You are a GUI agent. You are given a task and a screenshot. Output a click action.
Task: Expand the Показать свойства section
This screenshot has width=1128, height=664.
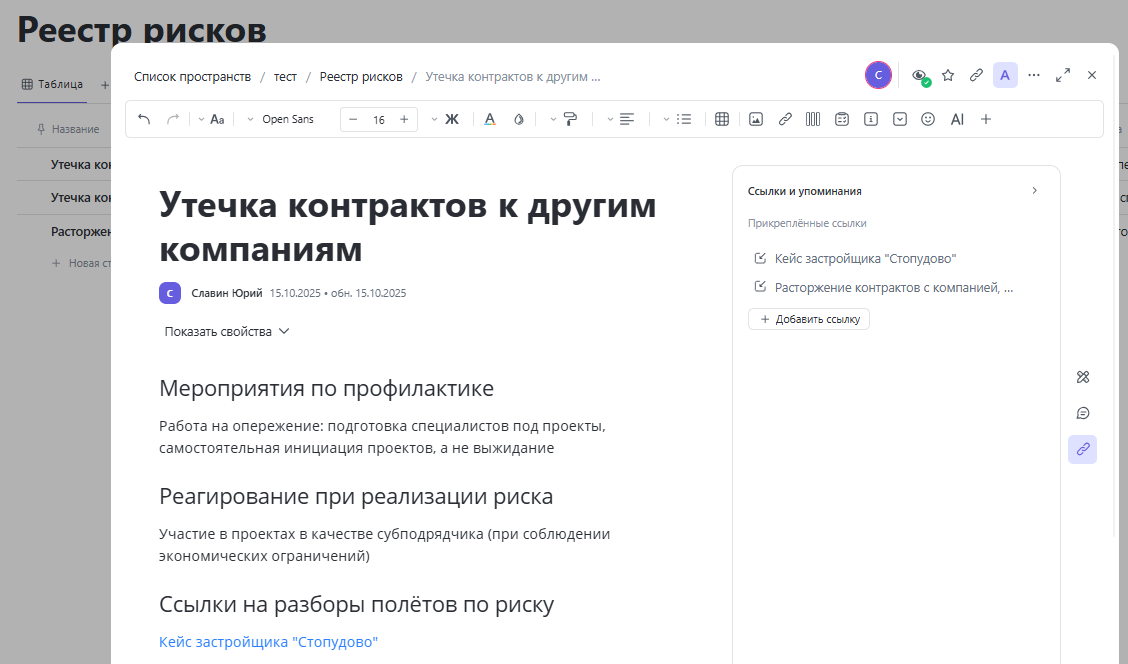tap(226, 330)
